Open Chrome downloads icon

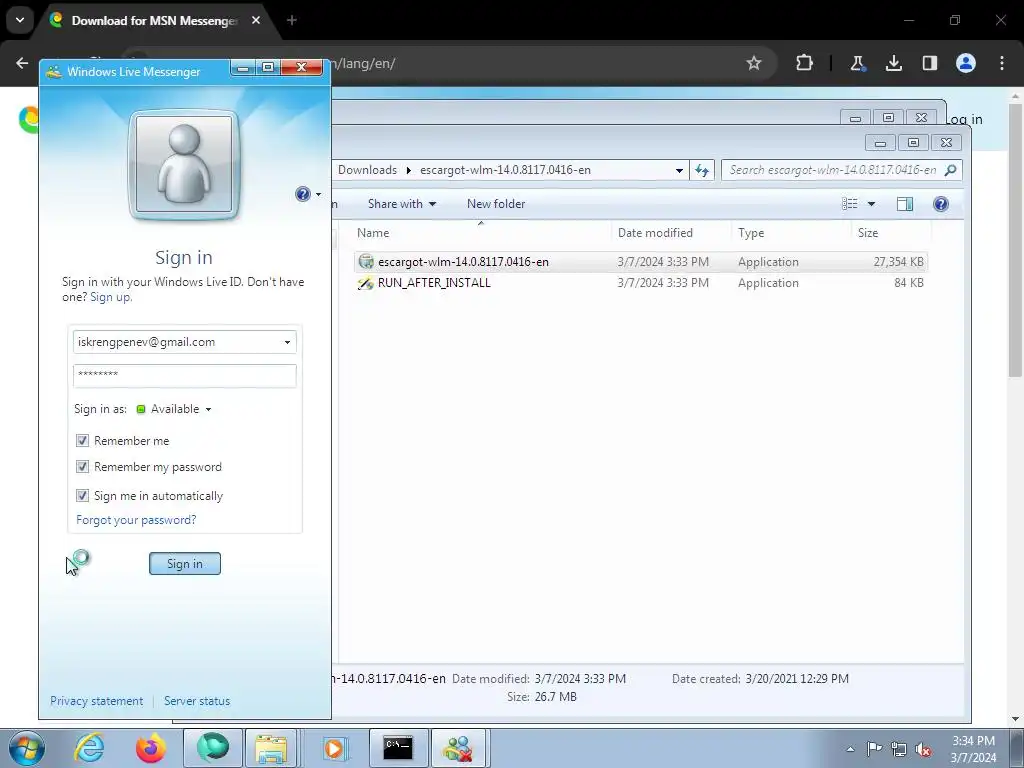(893, 63)
